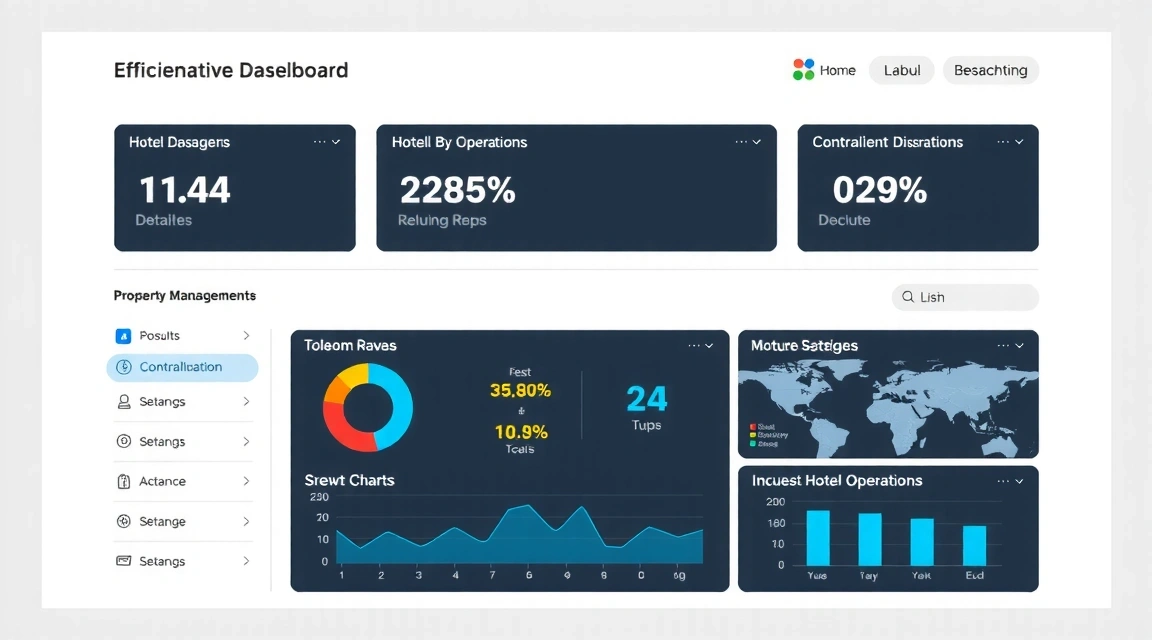Select the Posults icon in the sidebar
This screenshot has width=1152, height=640.
123,335
